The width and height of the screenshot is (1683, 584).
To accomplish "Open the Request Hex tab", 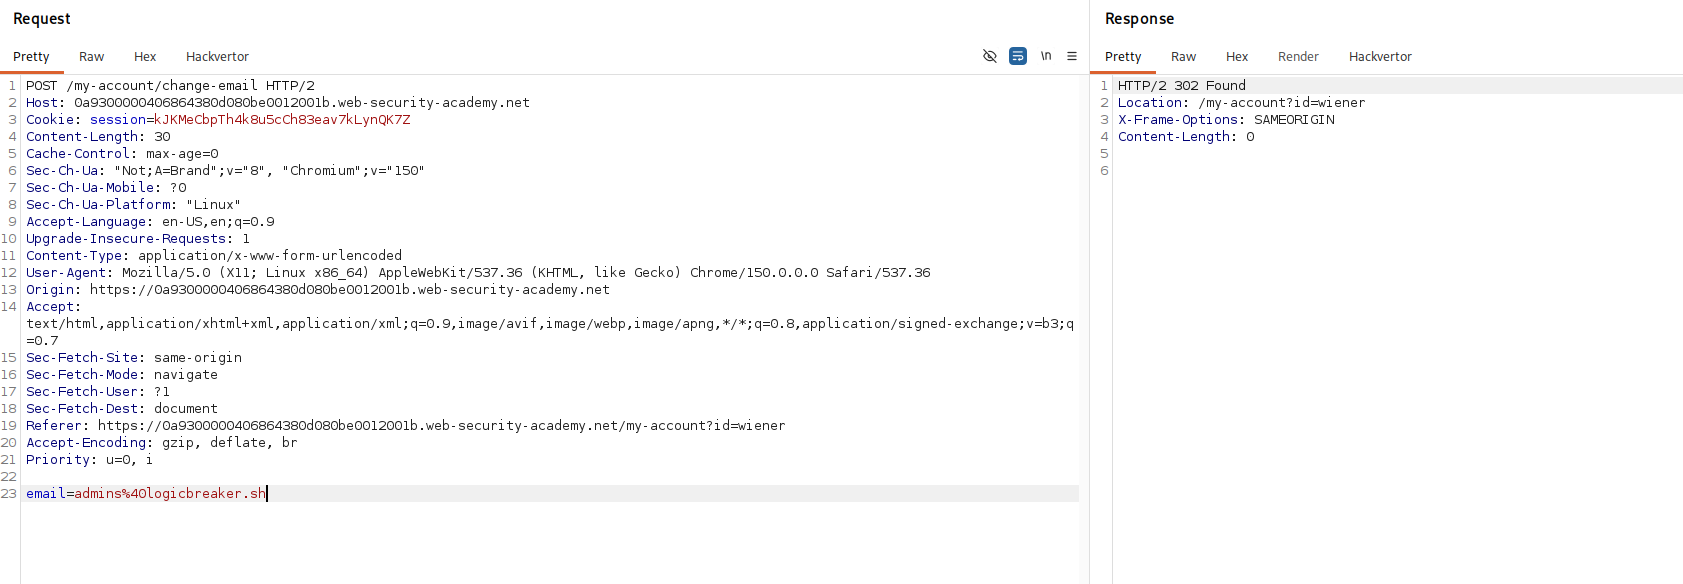I will point(145,57).
